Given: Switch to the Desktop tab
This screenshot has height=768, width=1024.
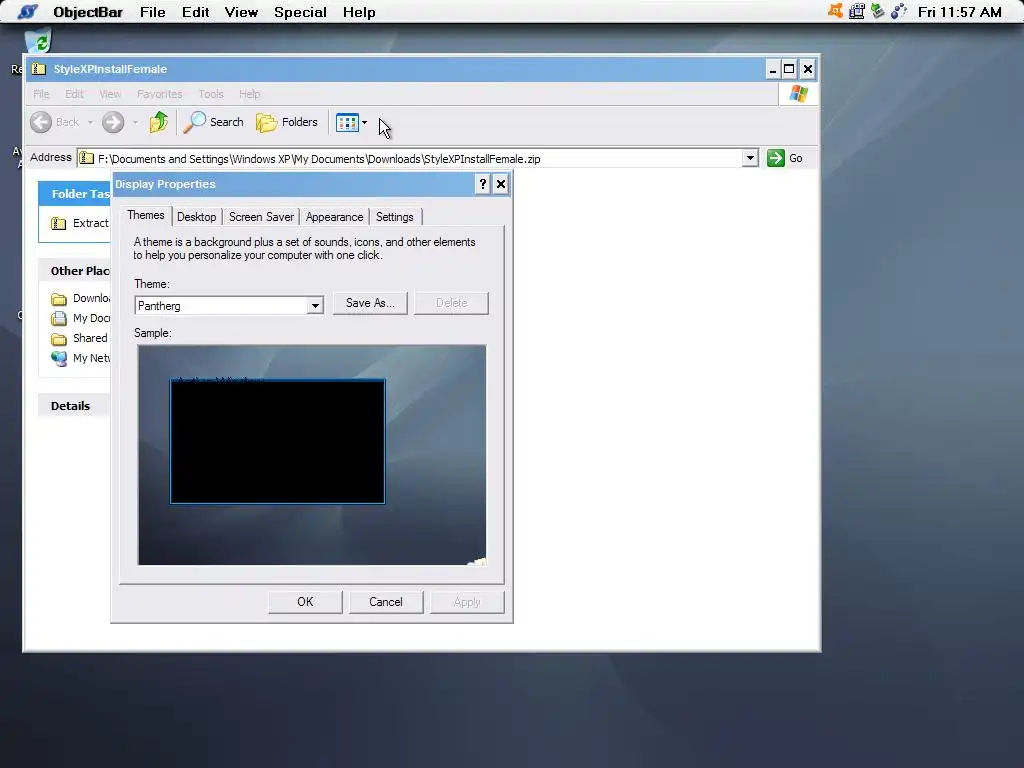Looking at the screenshot, I should (x=197, y=217).
